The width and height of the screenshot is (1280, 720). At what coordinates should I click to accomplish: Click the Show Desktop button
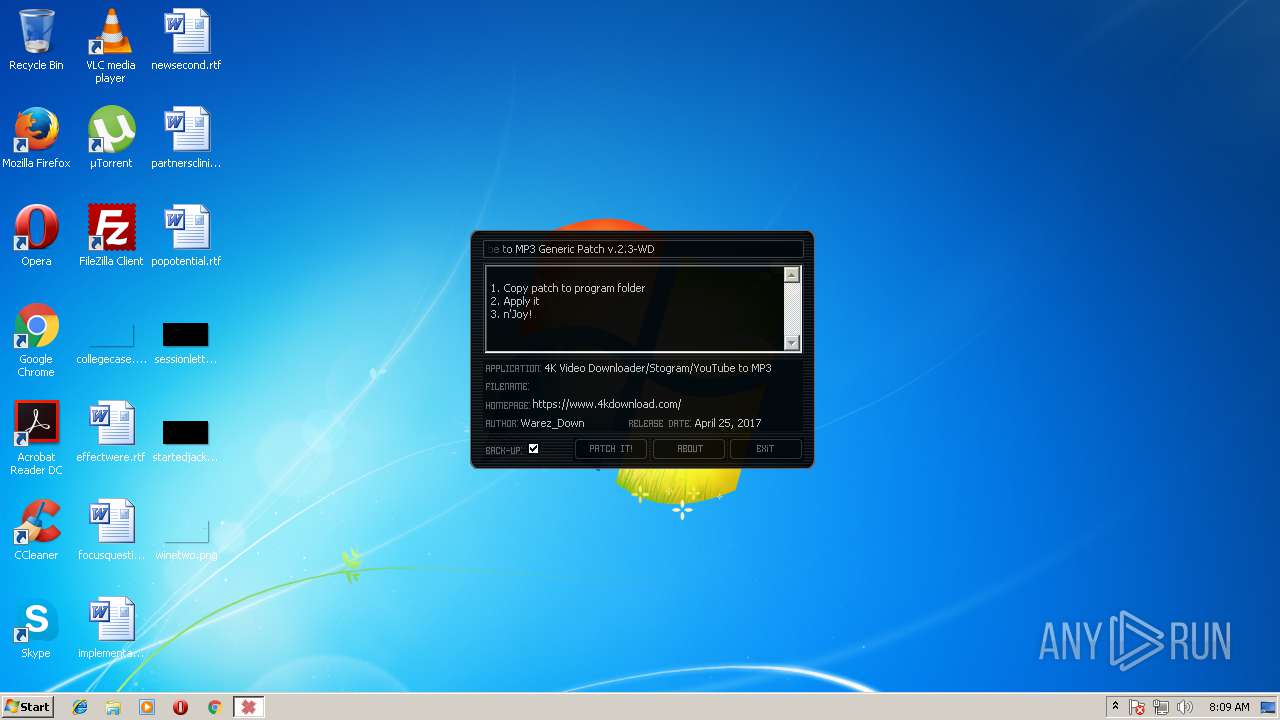point(1270,707)
